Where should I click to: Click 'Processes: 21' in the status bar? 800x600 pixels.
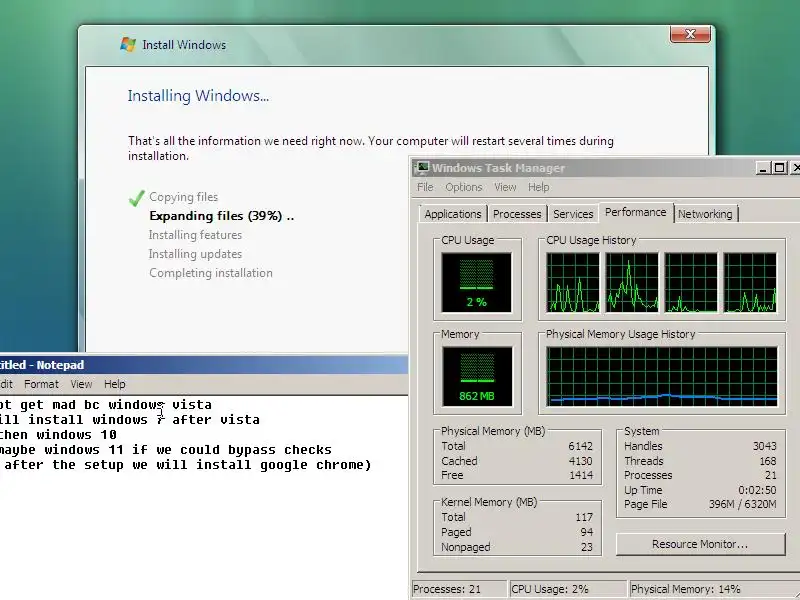[x=447, y=589]
